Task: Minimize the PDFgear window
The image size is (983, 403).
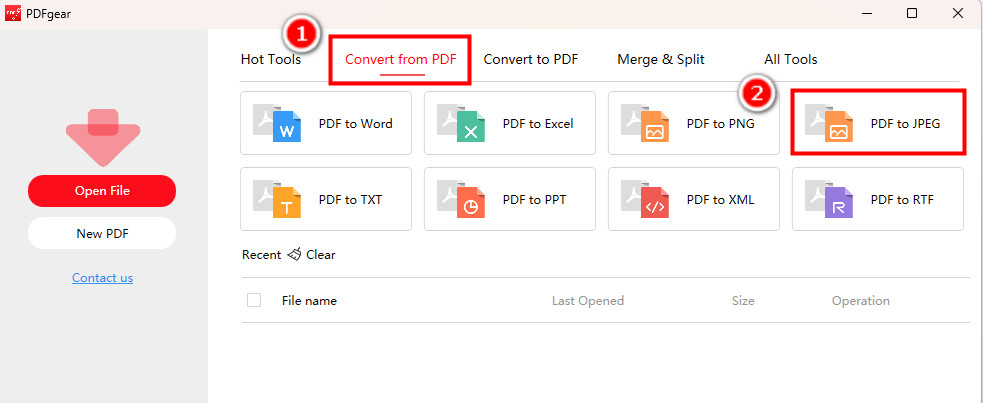Action: [867, 13]
